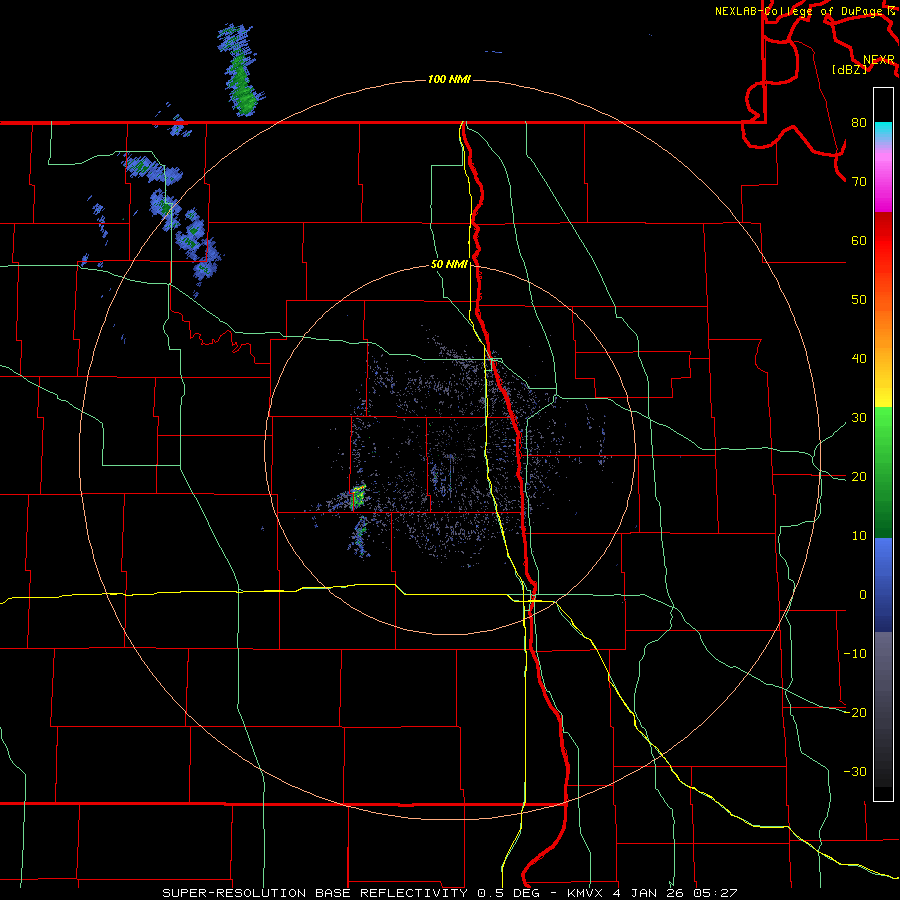
Task: Click the green band of the dBZ color bar
Action: [883, 472]
